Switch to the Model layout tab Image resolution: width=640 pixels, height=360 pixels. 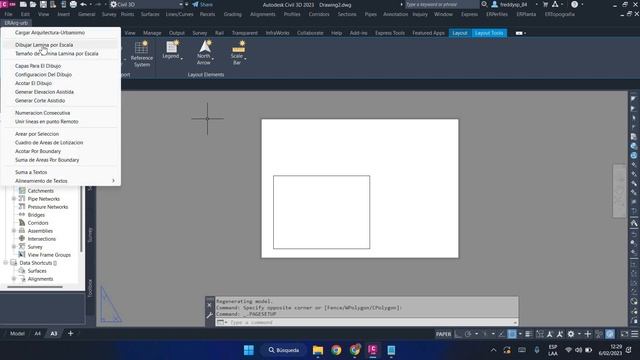(17, 333)
